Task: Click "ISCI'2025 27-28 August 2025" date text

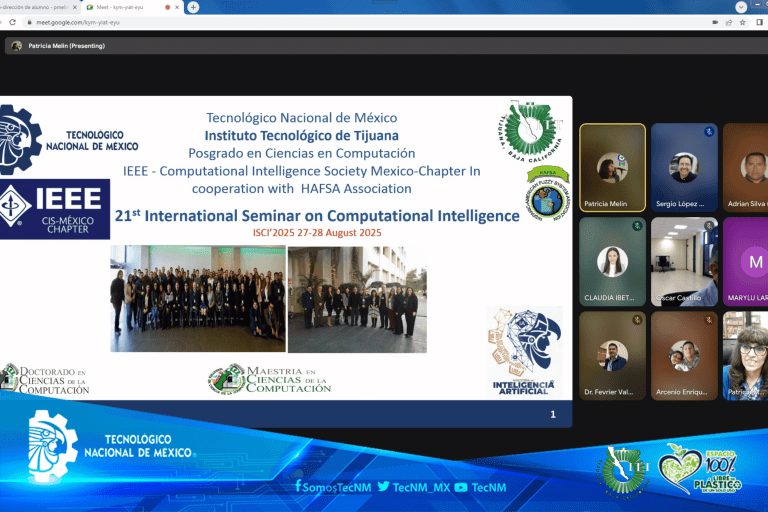Action: coord(317,233)
